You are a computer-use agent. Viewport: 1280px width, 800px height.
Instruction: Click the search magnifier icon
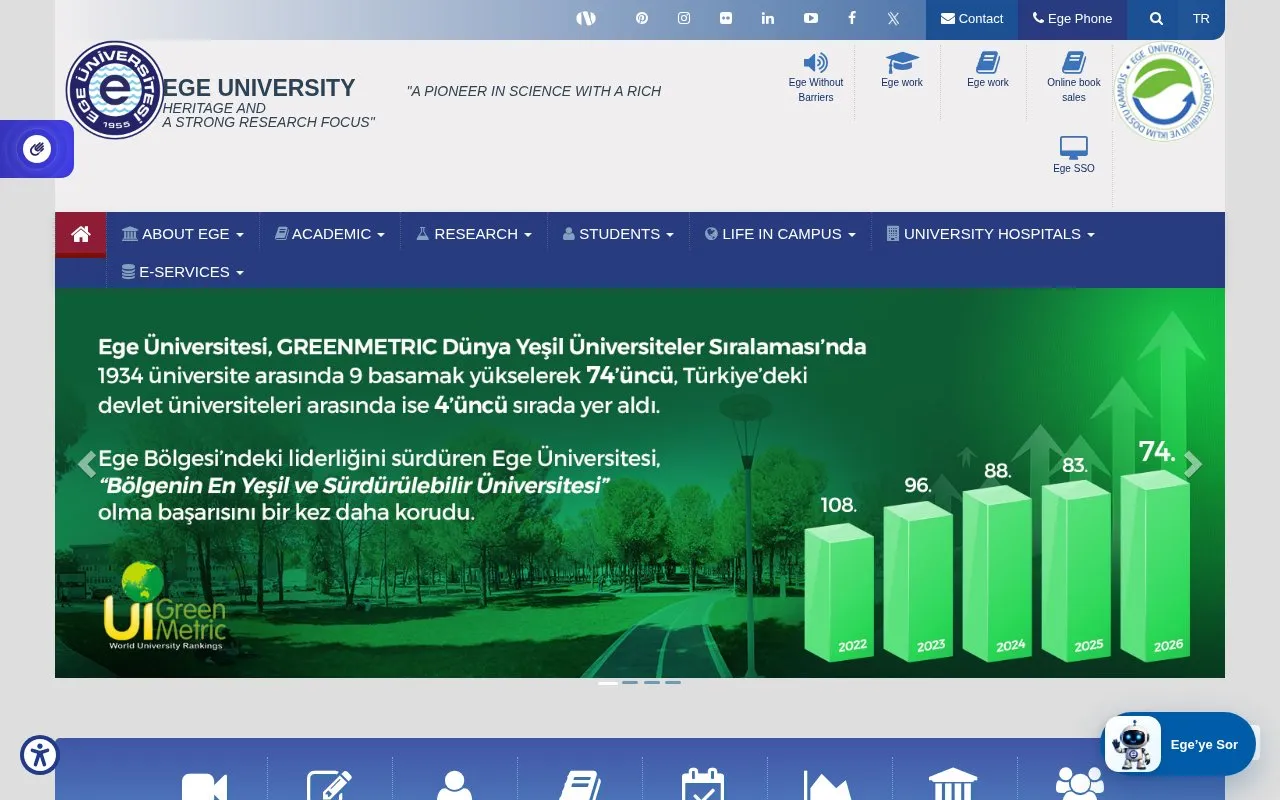tap(1156, 19)
